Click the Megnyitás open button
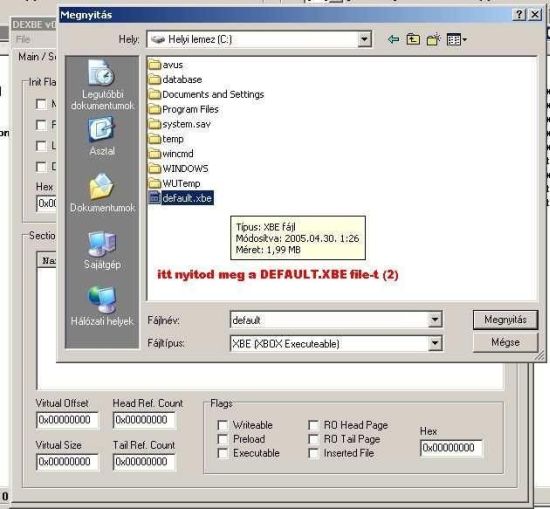The width and height of the screenshot is (550, 509). tap(505, 320)
